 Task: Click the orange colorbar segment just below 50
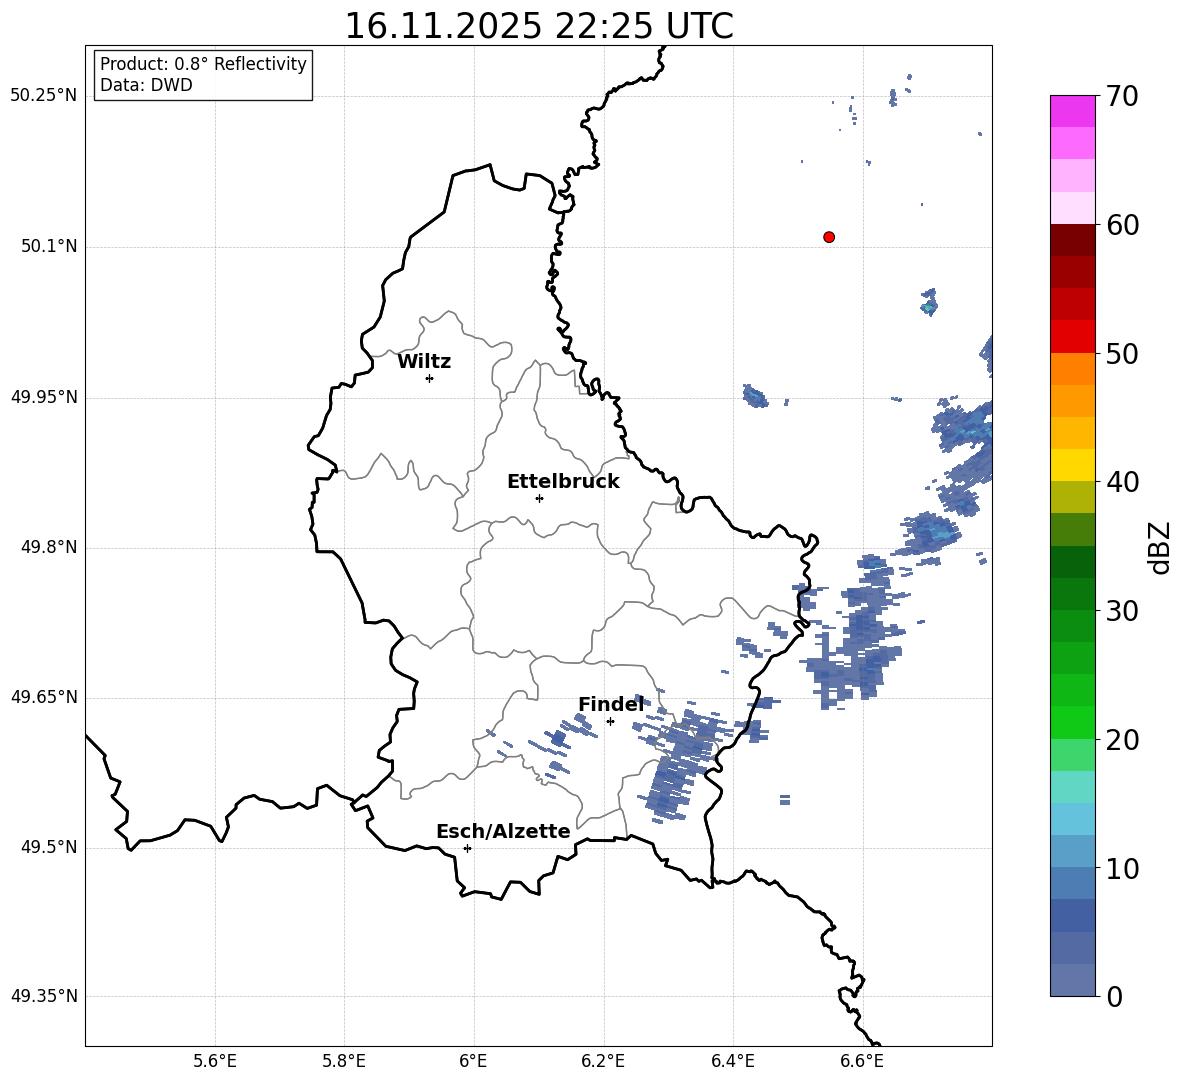1072,369
